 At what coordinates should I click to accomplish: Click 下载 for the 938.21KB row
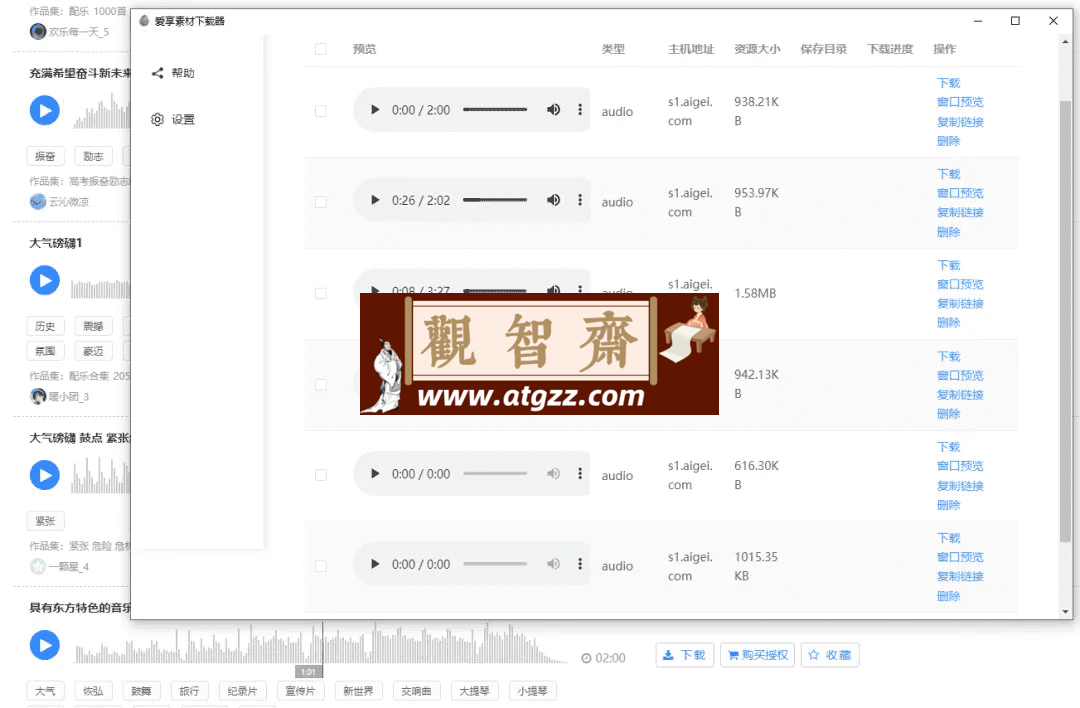(948, 83)
